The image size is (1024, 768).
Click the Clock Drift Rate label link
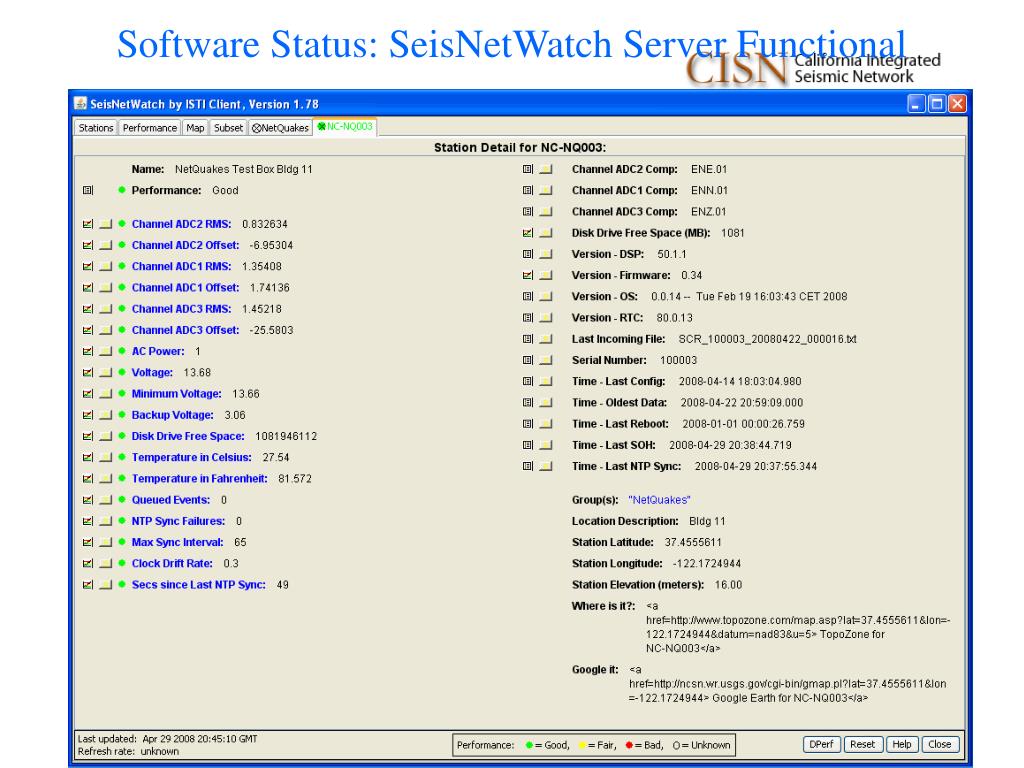point(172,563)
